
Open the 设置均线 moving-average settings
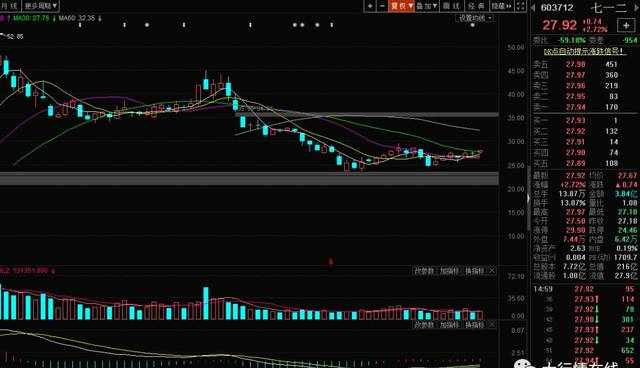(x=475, y=18)
